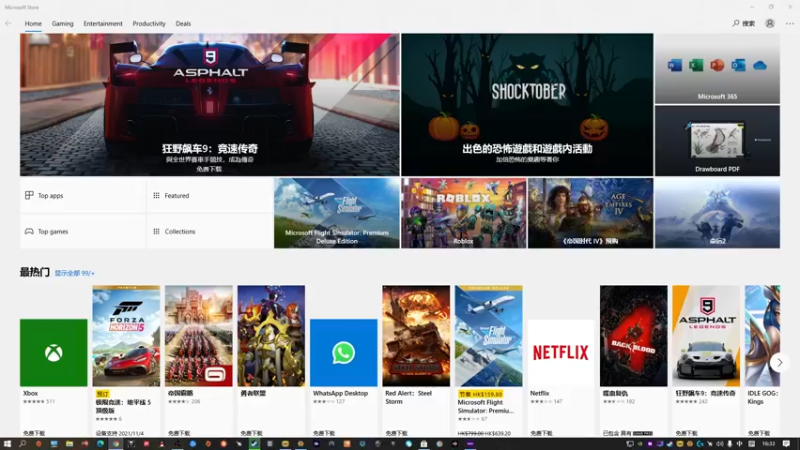Open the Forza Horizon 5 game cover
800x450 pixels.
[126, 336]
